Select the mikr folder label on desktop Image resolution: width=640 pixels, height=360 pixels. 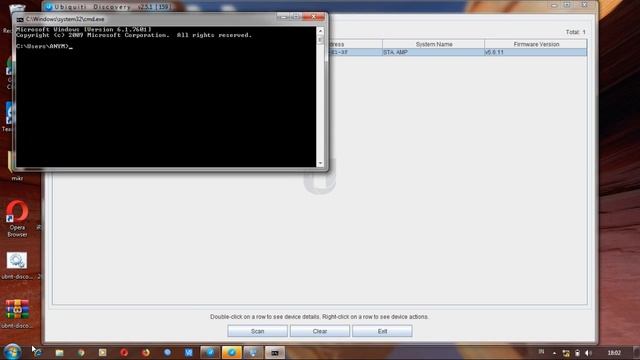[17, 178]
